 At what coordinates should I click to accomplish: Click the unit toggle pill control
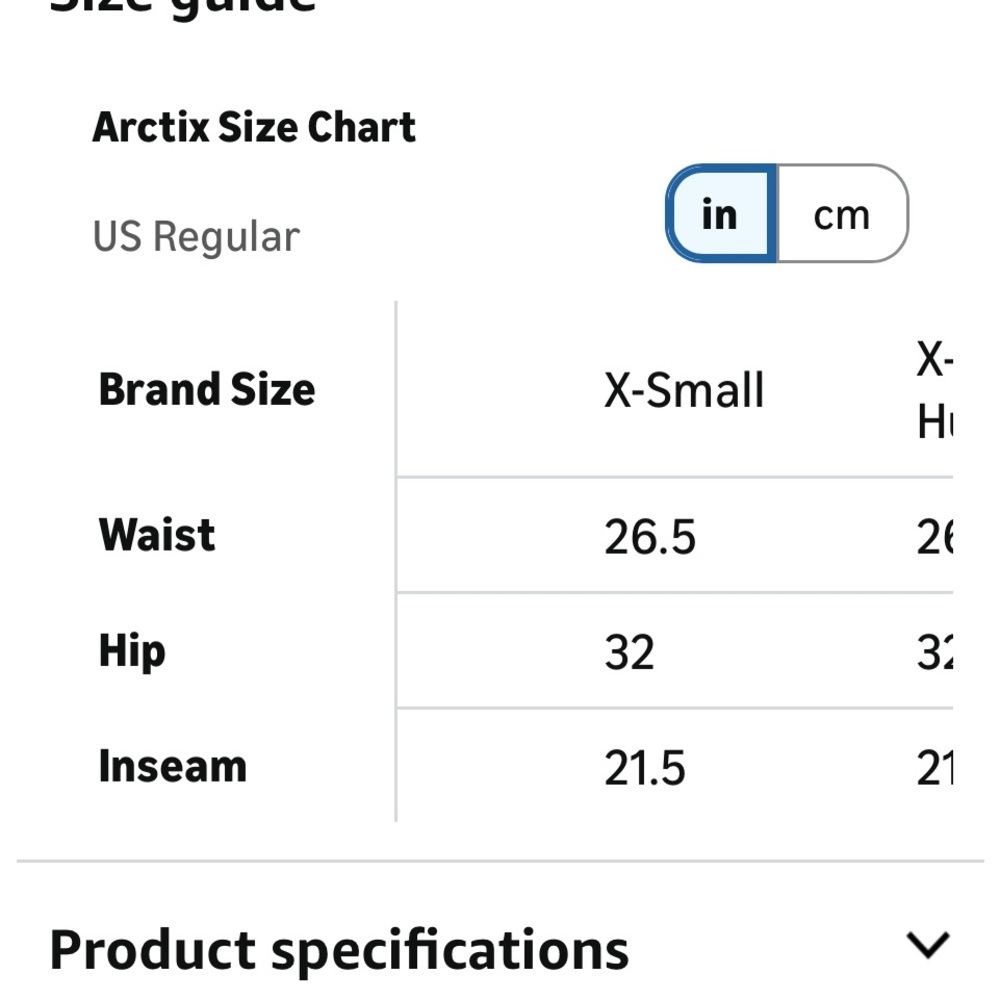(x=786, y=214)
